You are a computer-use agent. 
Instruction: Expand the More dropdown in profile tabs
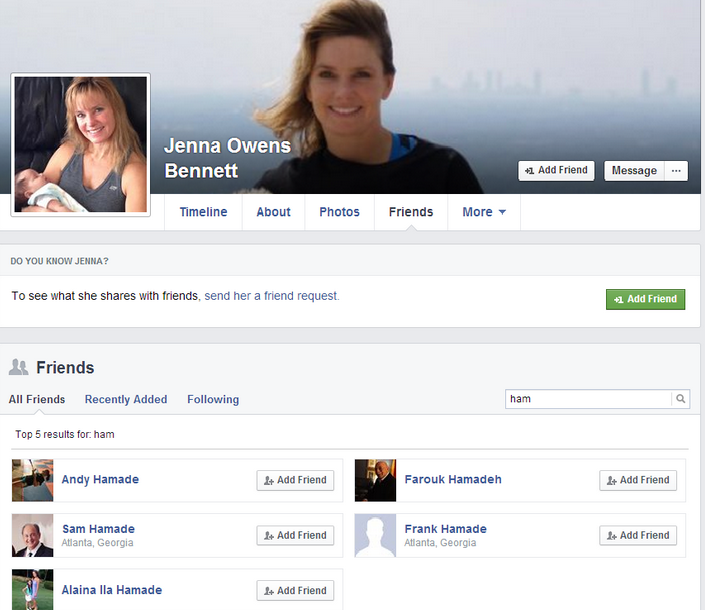[x=484, y=212]
